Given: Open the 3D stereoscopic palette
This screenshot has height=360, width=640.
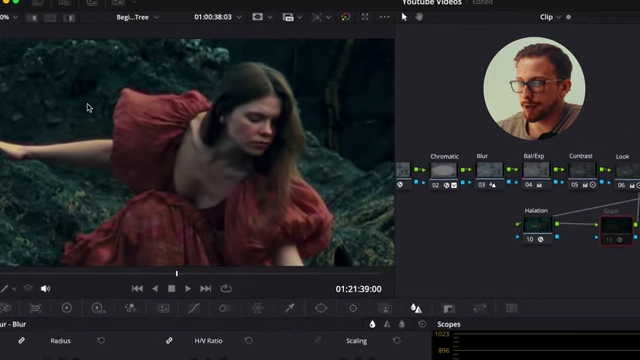Looking at the screenshot, I should [x=511, y=308].
